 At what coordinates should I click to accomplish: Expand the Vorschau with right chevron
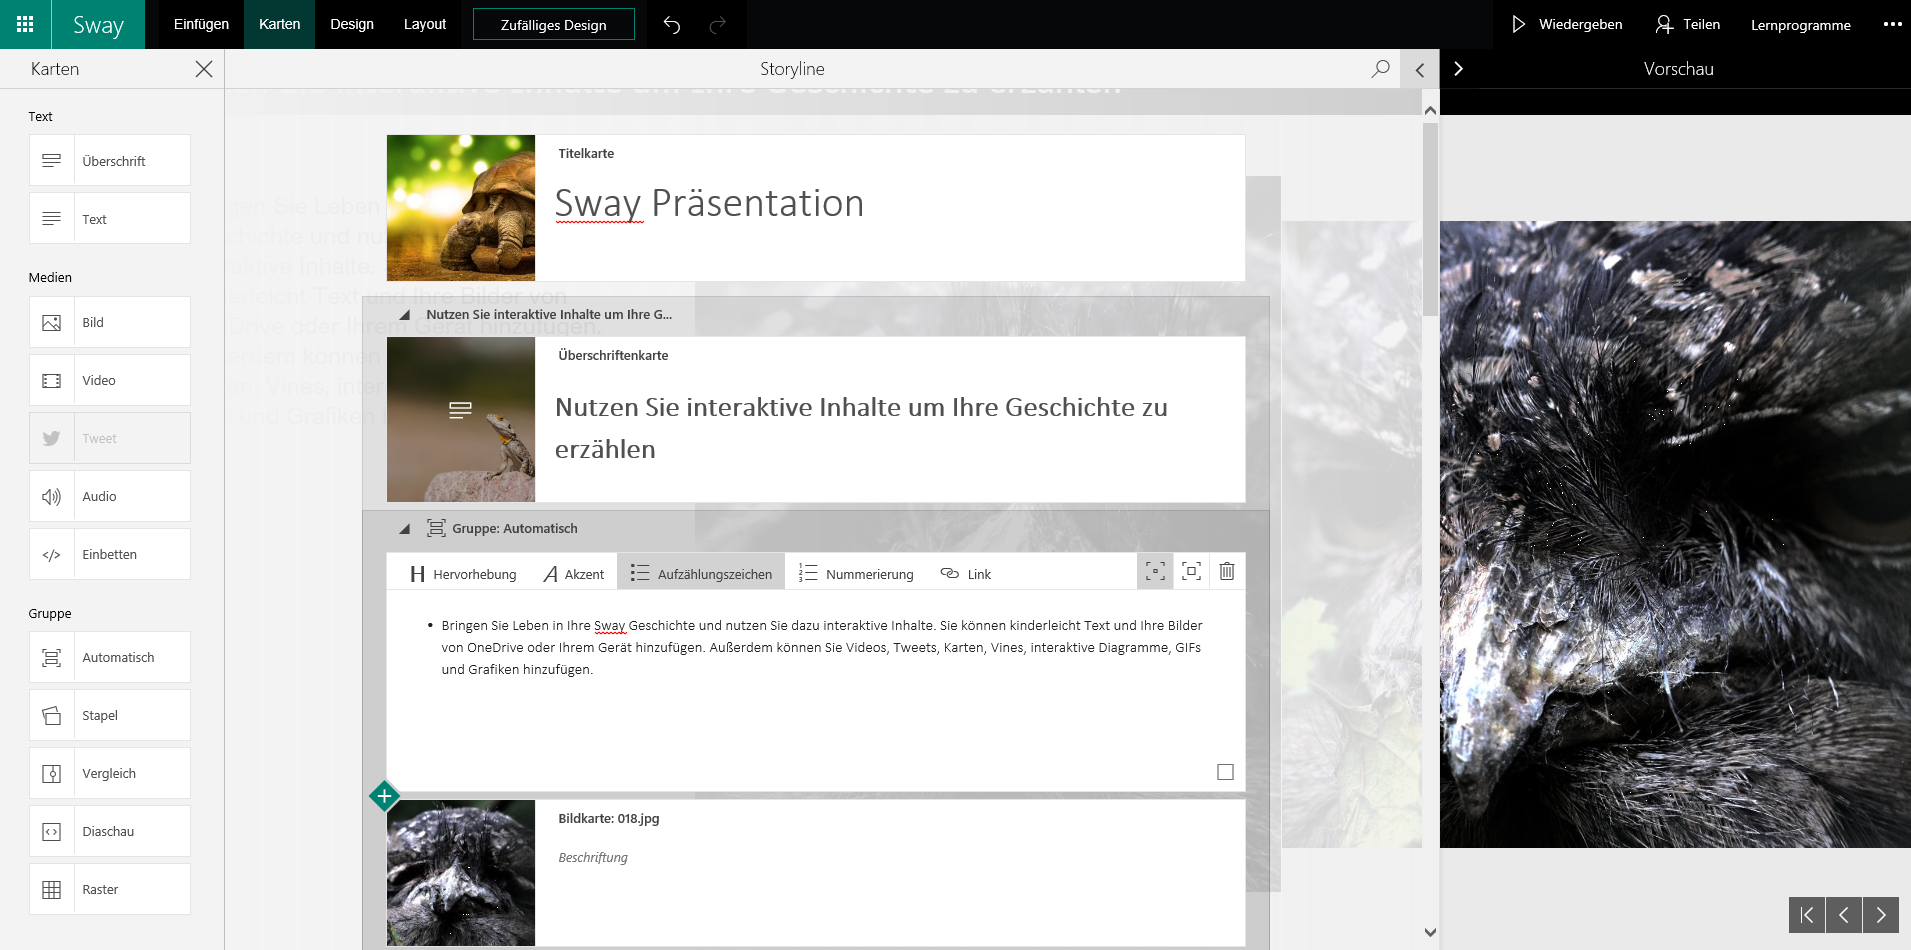tap(1458, 69)
